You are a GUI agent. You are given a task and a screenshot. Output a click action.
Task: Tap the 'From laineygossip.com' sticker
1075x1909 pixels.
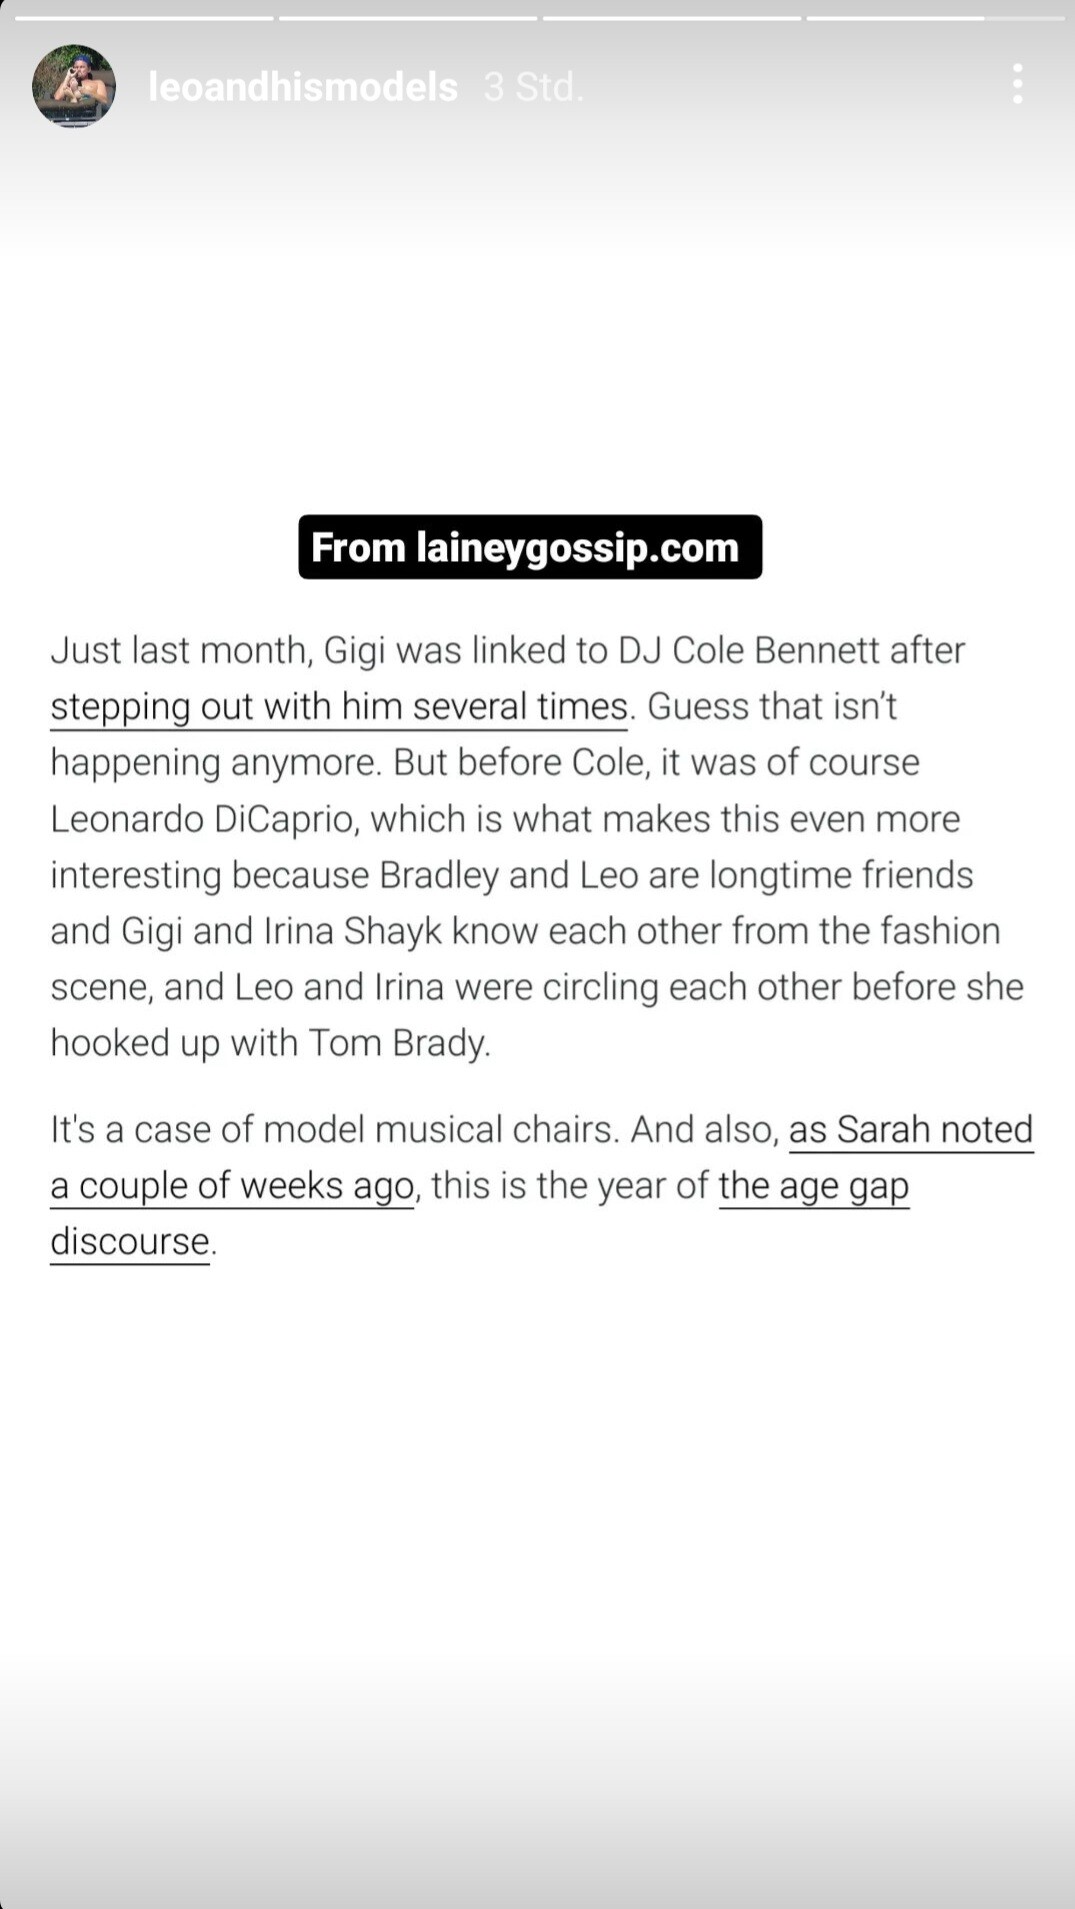(530, 547)
